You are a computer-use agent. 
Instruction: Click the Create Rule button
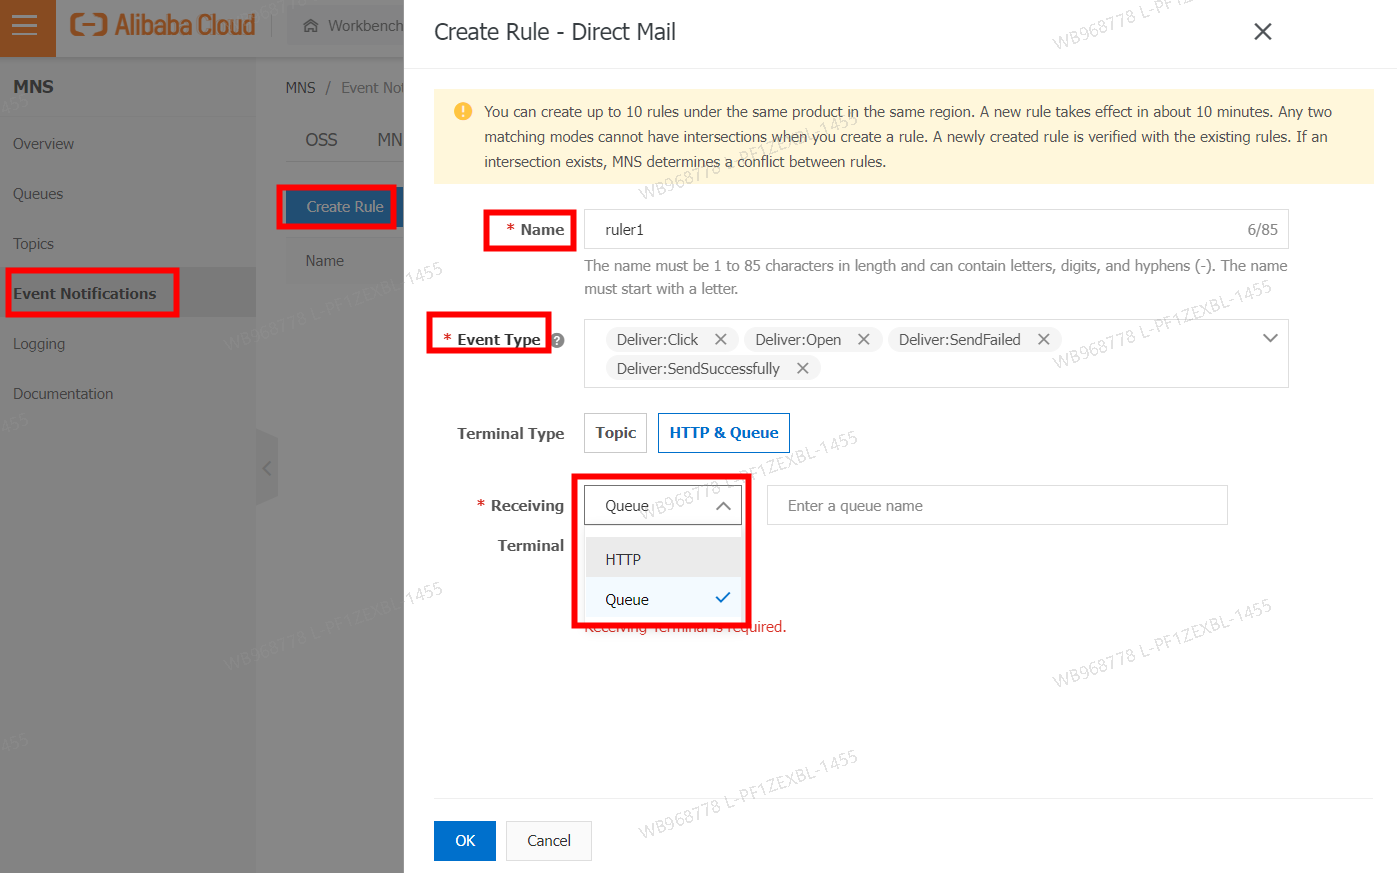[344, 207]
